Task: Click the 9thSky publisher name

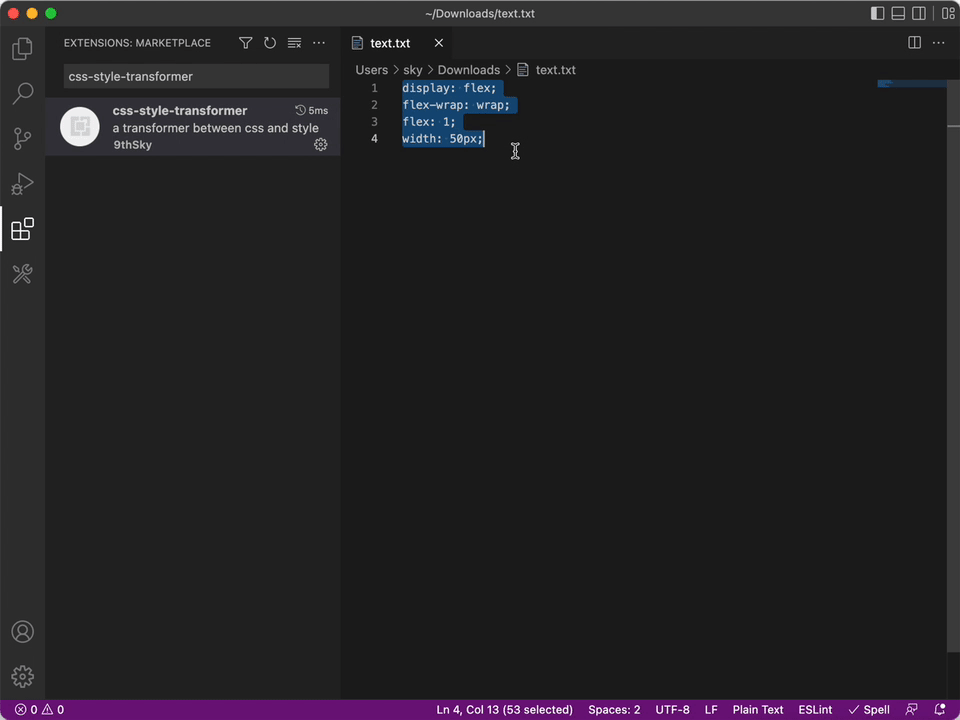Action: tap(133, 145)
